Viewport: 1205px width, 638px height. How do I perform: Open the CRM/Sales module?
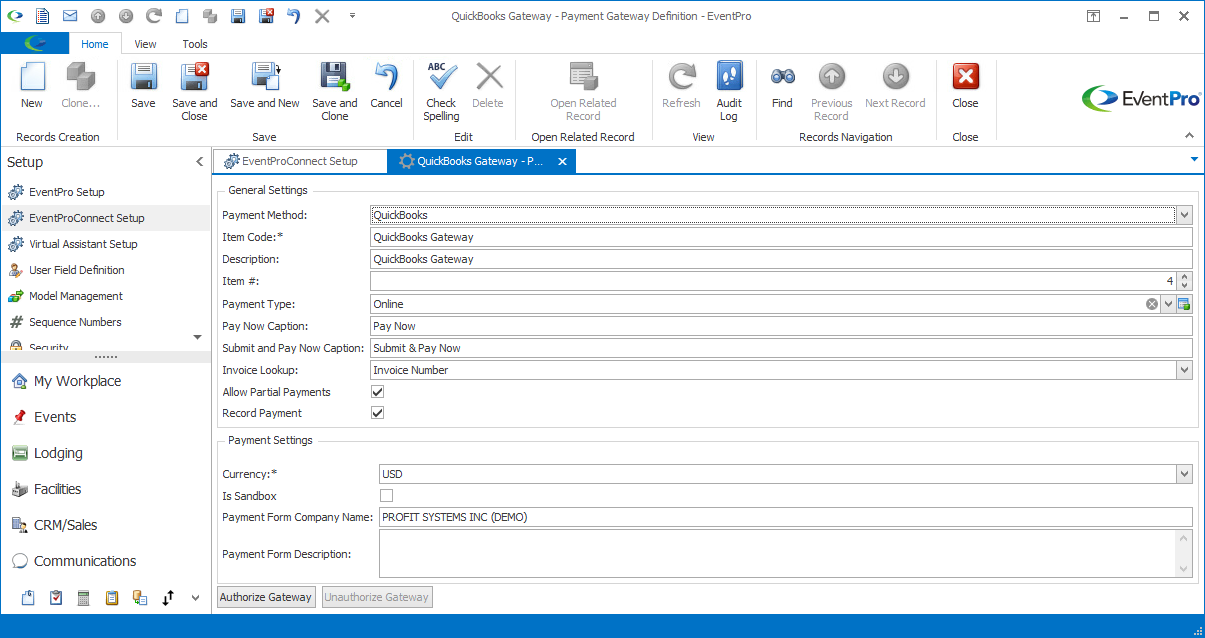coord(65,525)
